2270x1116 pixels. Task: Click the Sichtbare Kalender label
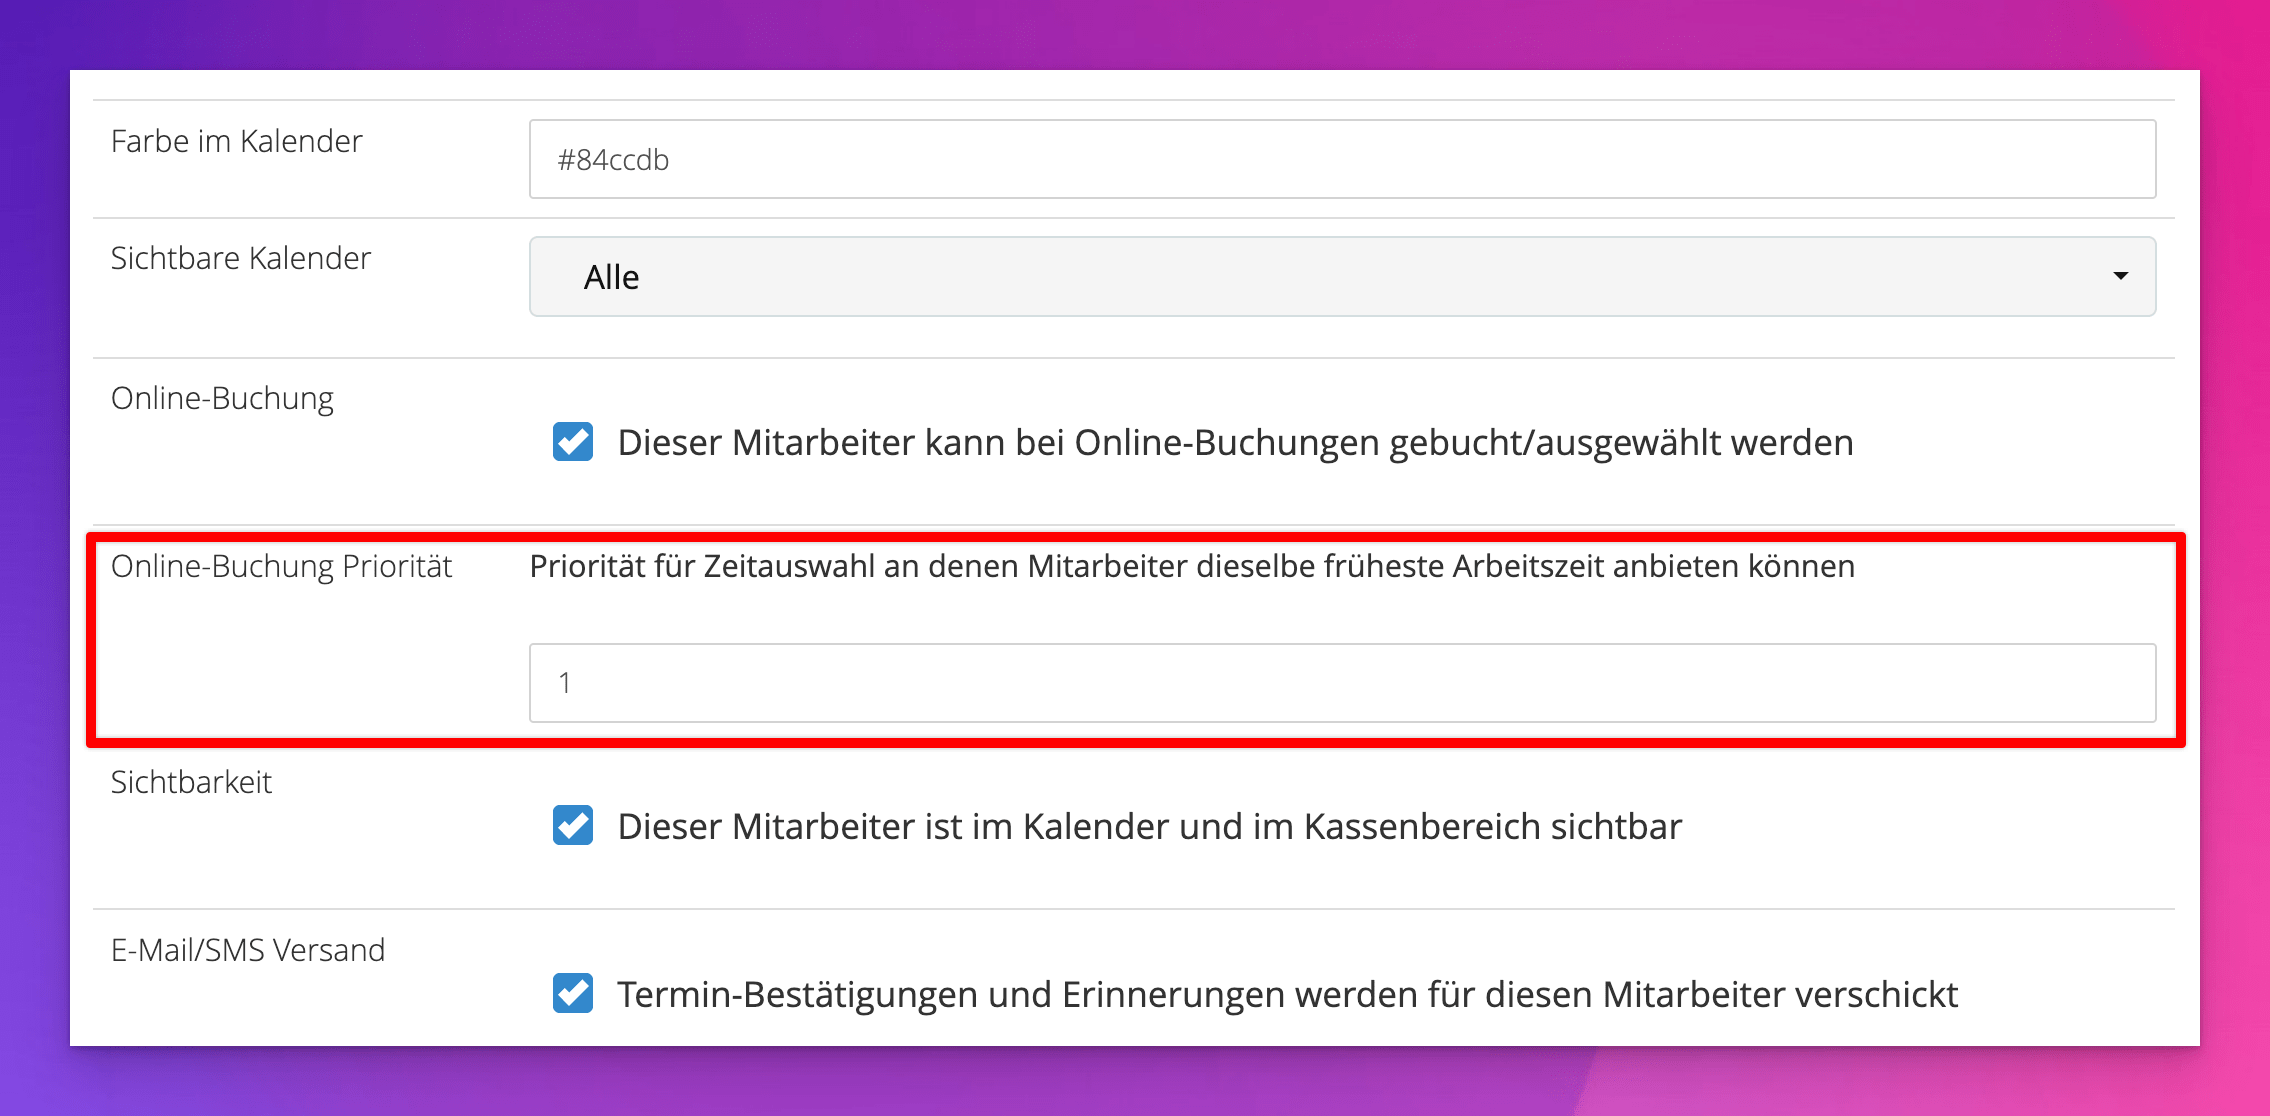click(x=240, y=259)
